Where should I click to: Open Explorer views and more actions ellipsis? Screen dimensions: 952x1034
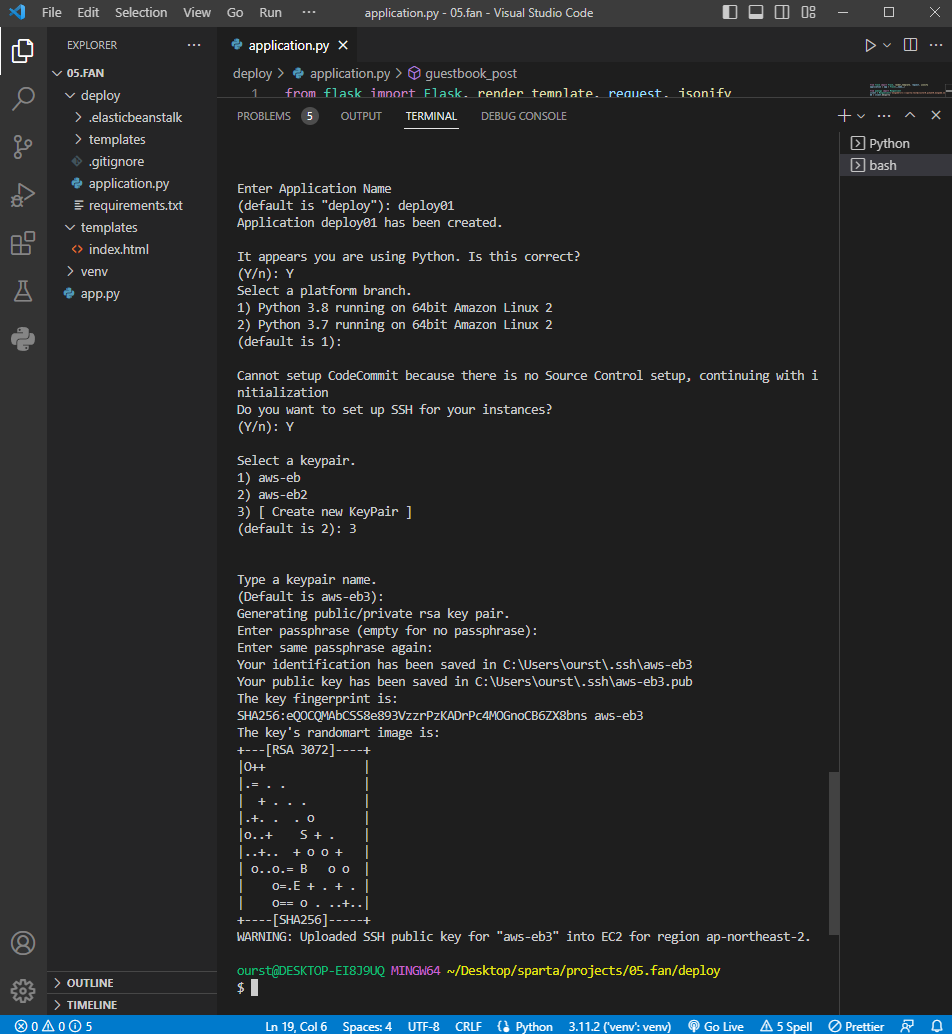(x=194, y=45)
